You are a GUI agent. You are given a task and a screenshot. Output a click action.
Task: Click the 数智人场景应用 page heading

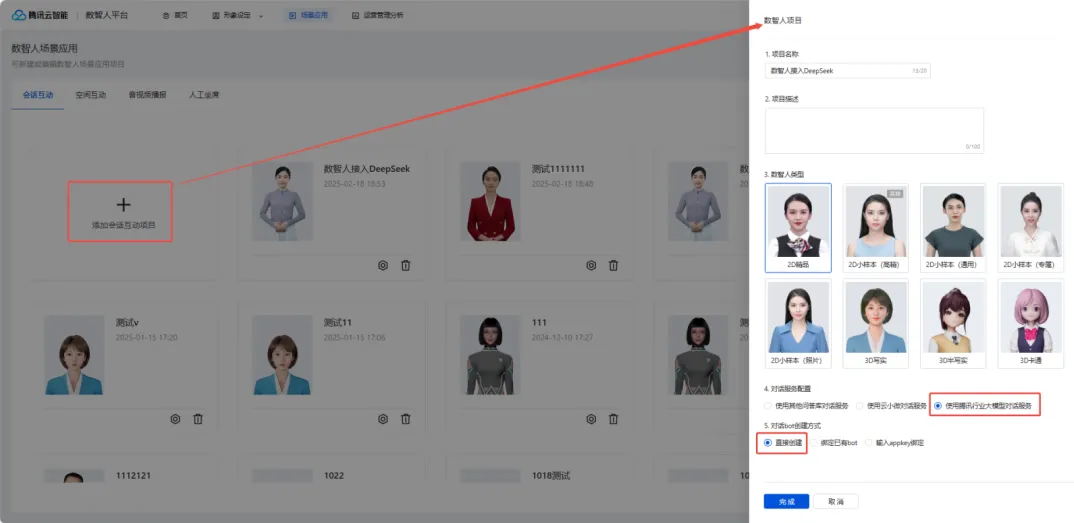(45, 49)
